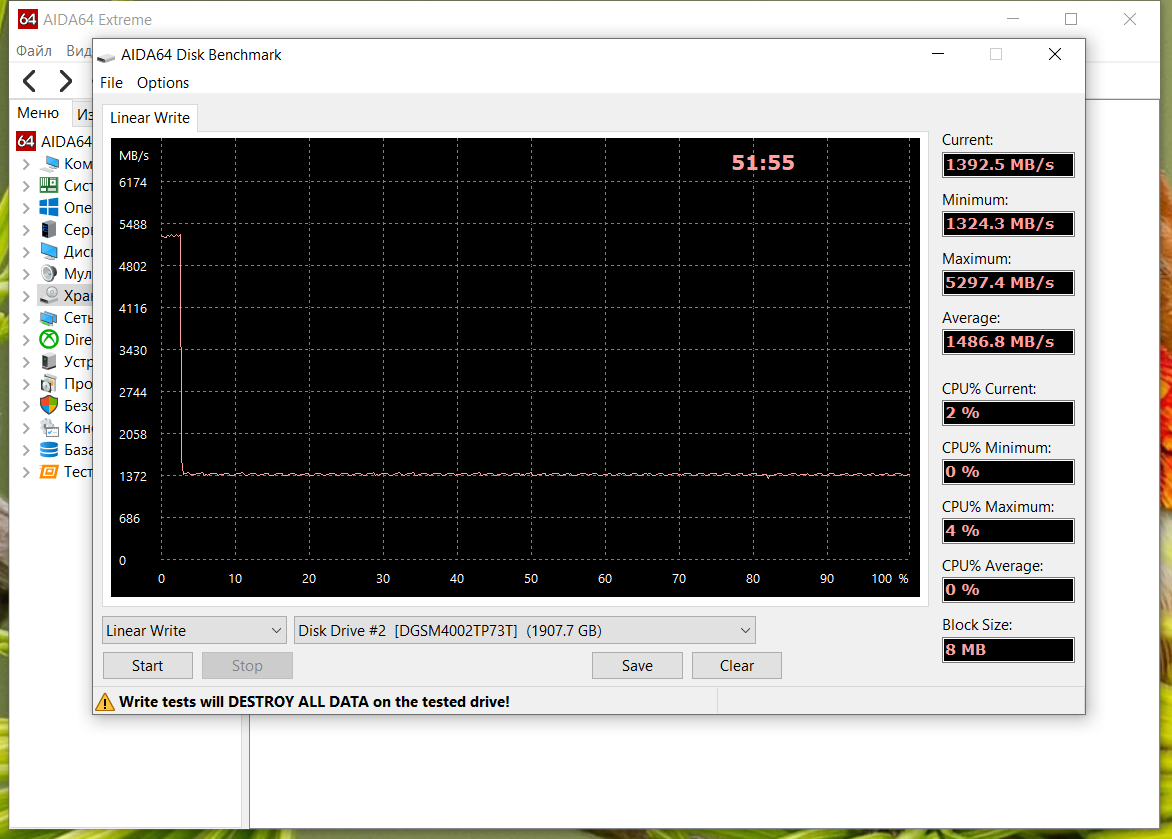The width and height of the screenshot is (1172, 839).
Task: Select the Multimedia speaker tree icon
Action: coord(49,273)
